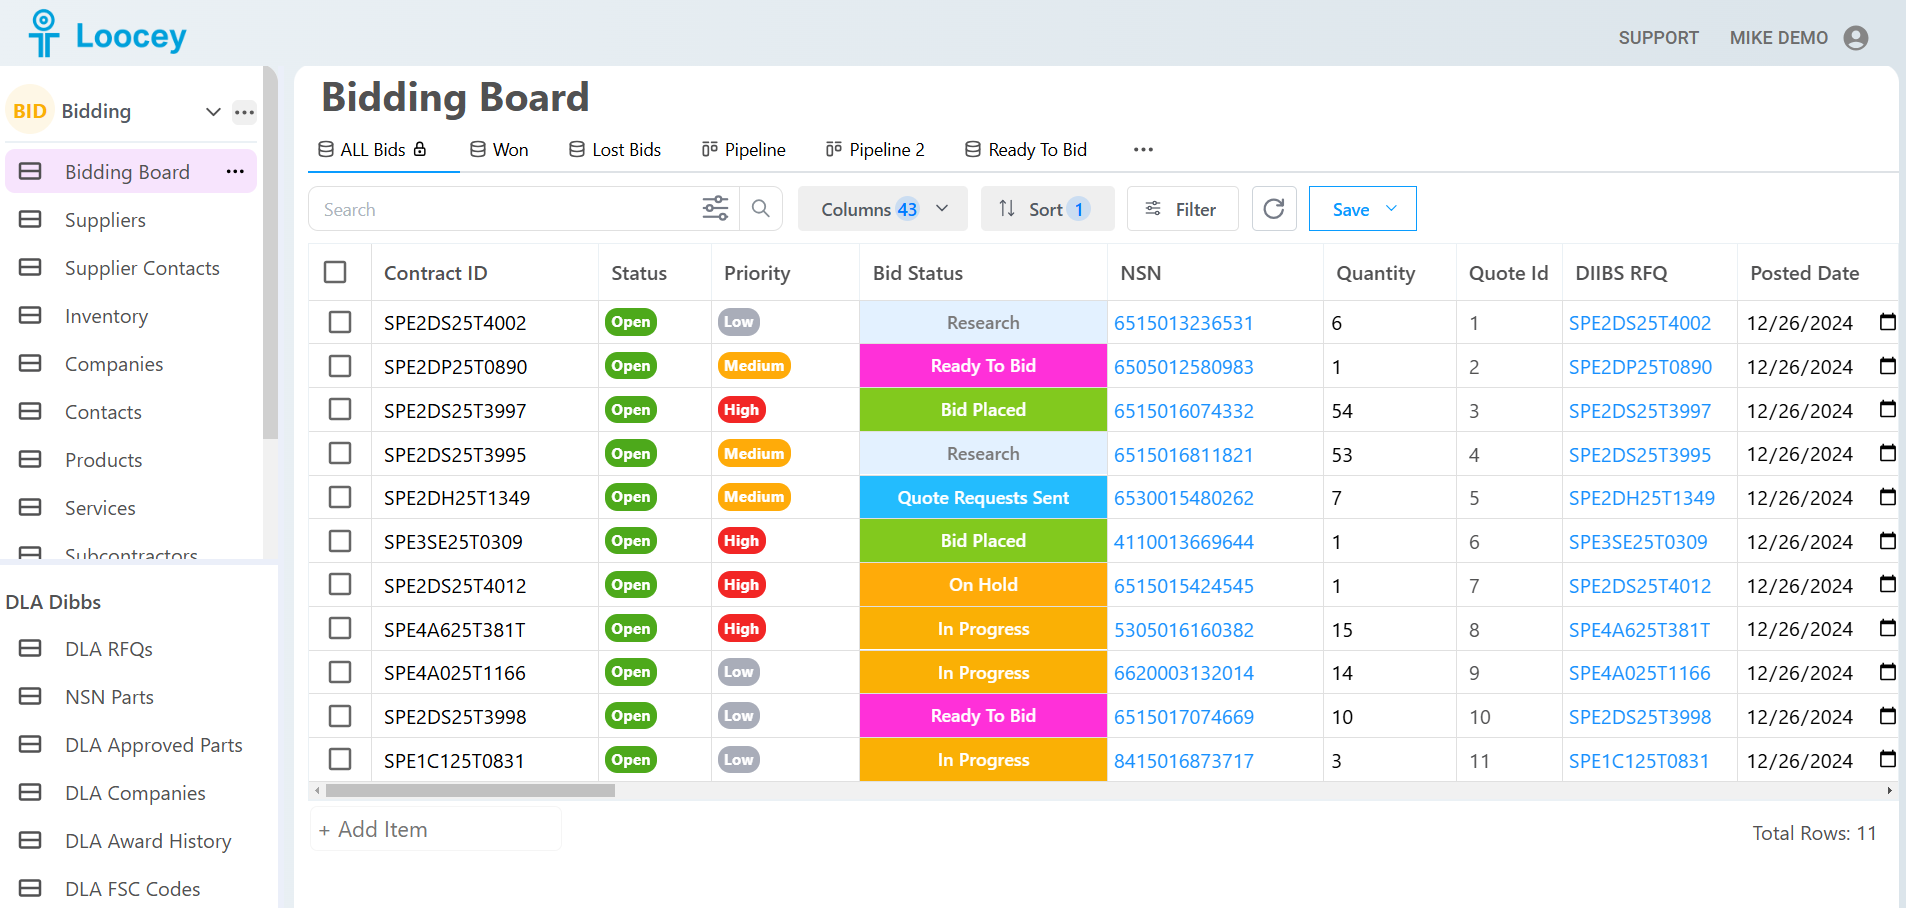The image size is (1906, 908).
Task: Select the row checkbox for SPE2DP25T0890
Action: click(x=340, y=366)
